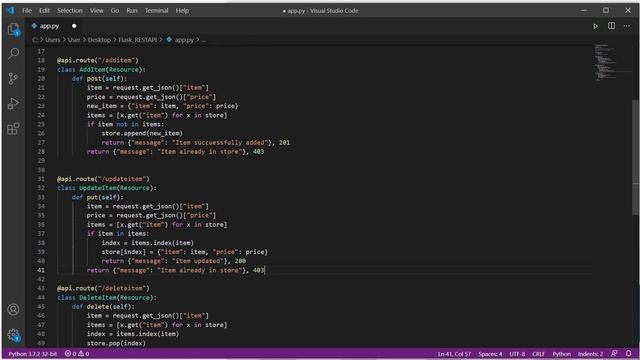
Task: Select Python 3.7.2 32-bit interpreter in status bar
Action: click(x=33, y=354)
